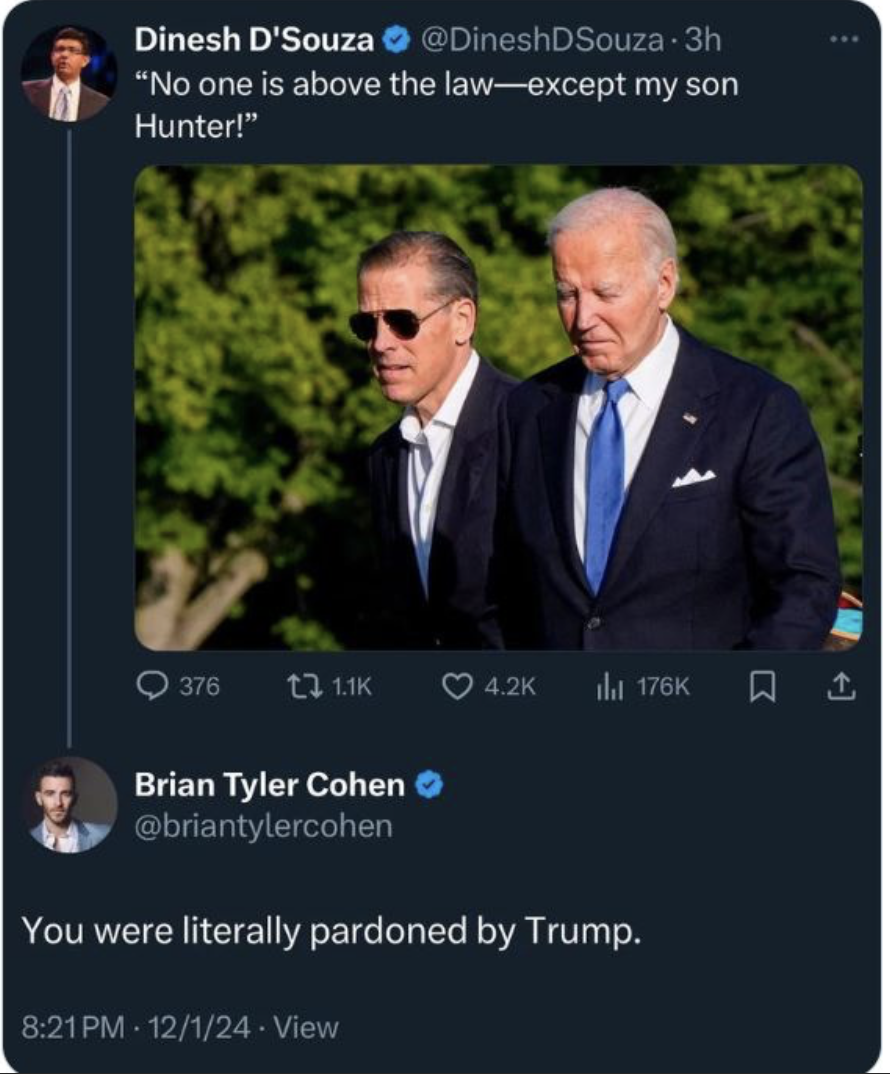Open the three-dot more options menu
Viewport: 890px width, 1074px height.
(x=843, y=40)
